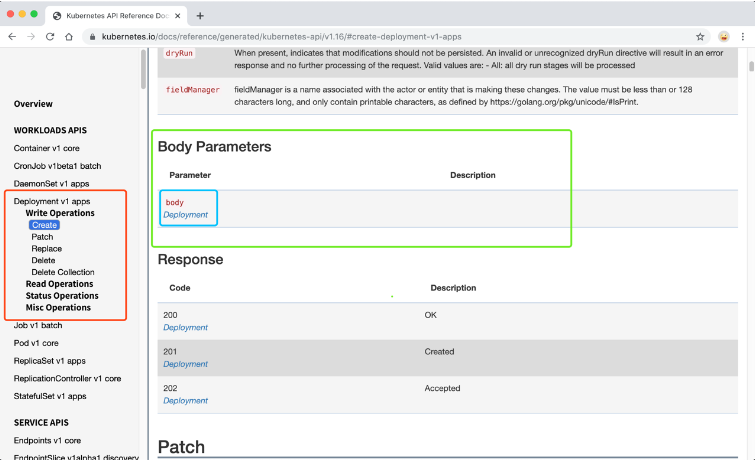
Task: Expand Read Operations under Deployment
Action: pos(59,284)
